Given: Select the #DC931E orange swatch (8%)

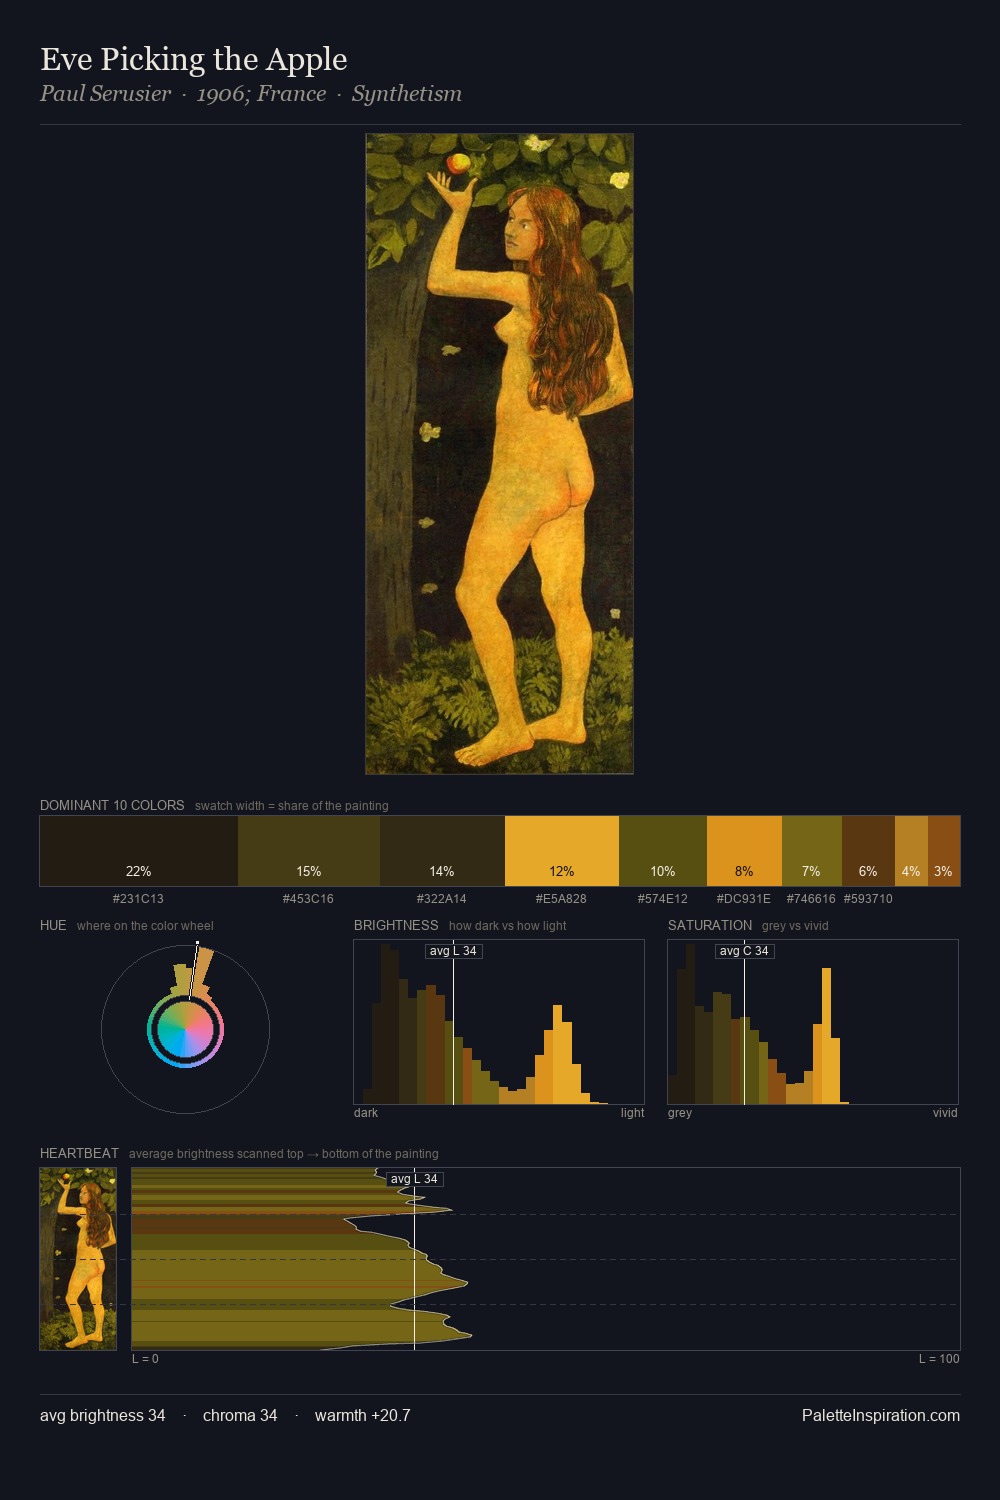Looking at the screenshot, I should 744,851.
